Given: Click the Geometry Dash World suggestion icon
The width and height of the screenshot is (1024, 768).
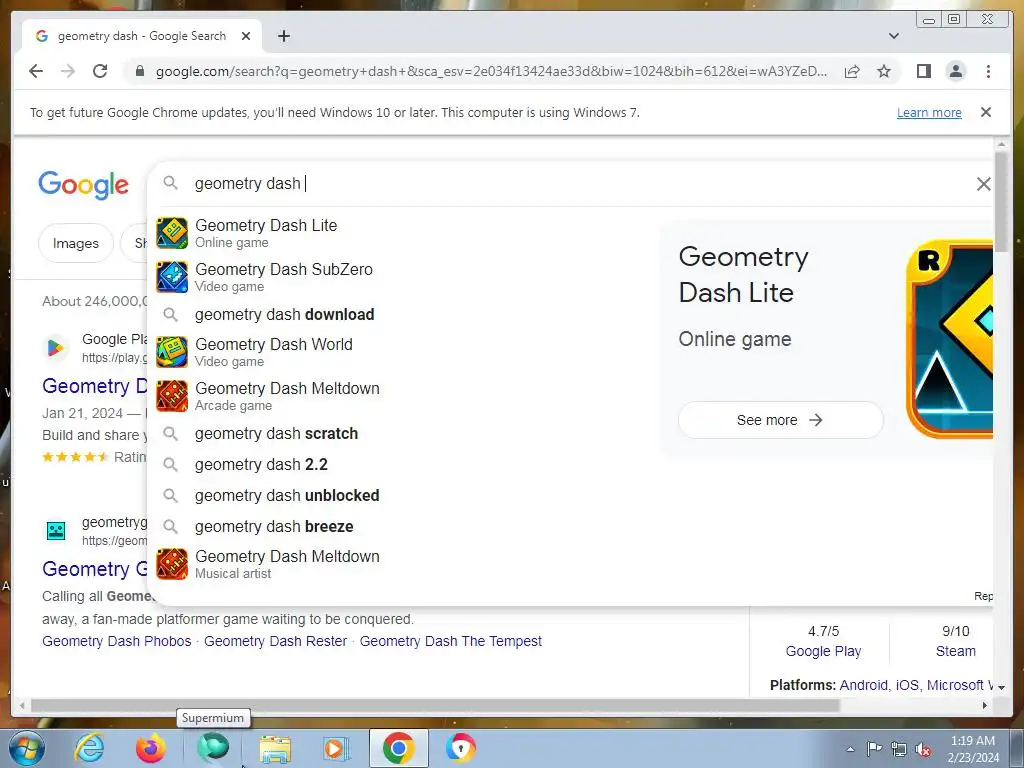Looking at the screenshot, I should tap(172, 352).
